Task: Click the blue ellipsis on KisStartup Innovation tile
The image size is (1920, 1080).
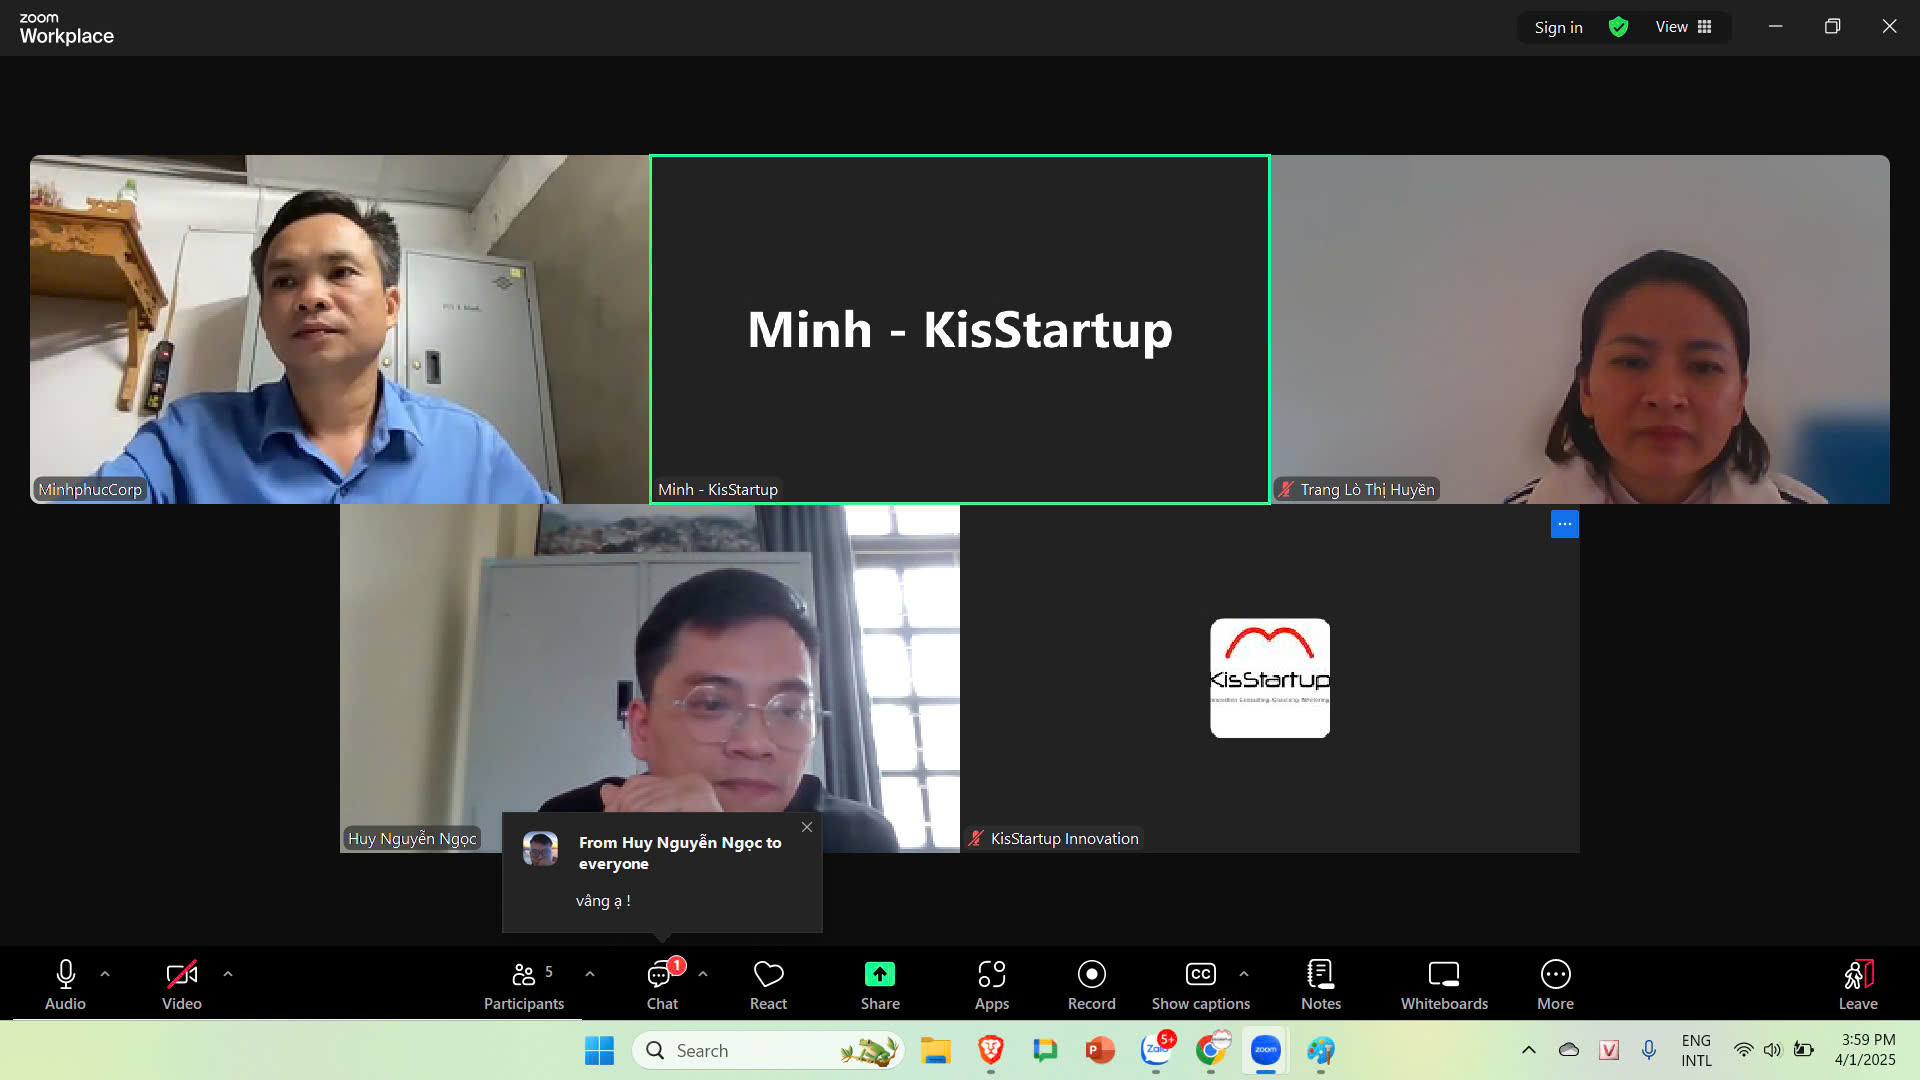Action: tap(1565, 524)
